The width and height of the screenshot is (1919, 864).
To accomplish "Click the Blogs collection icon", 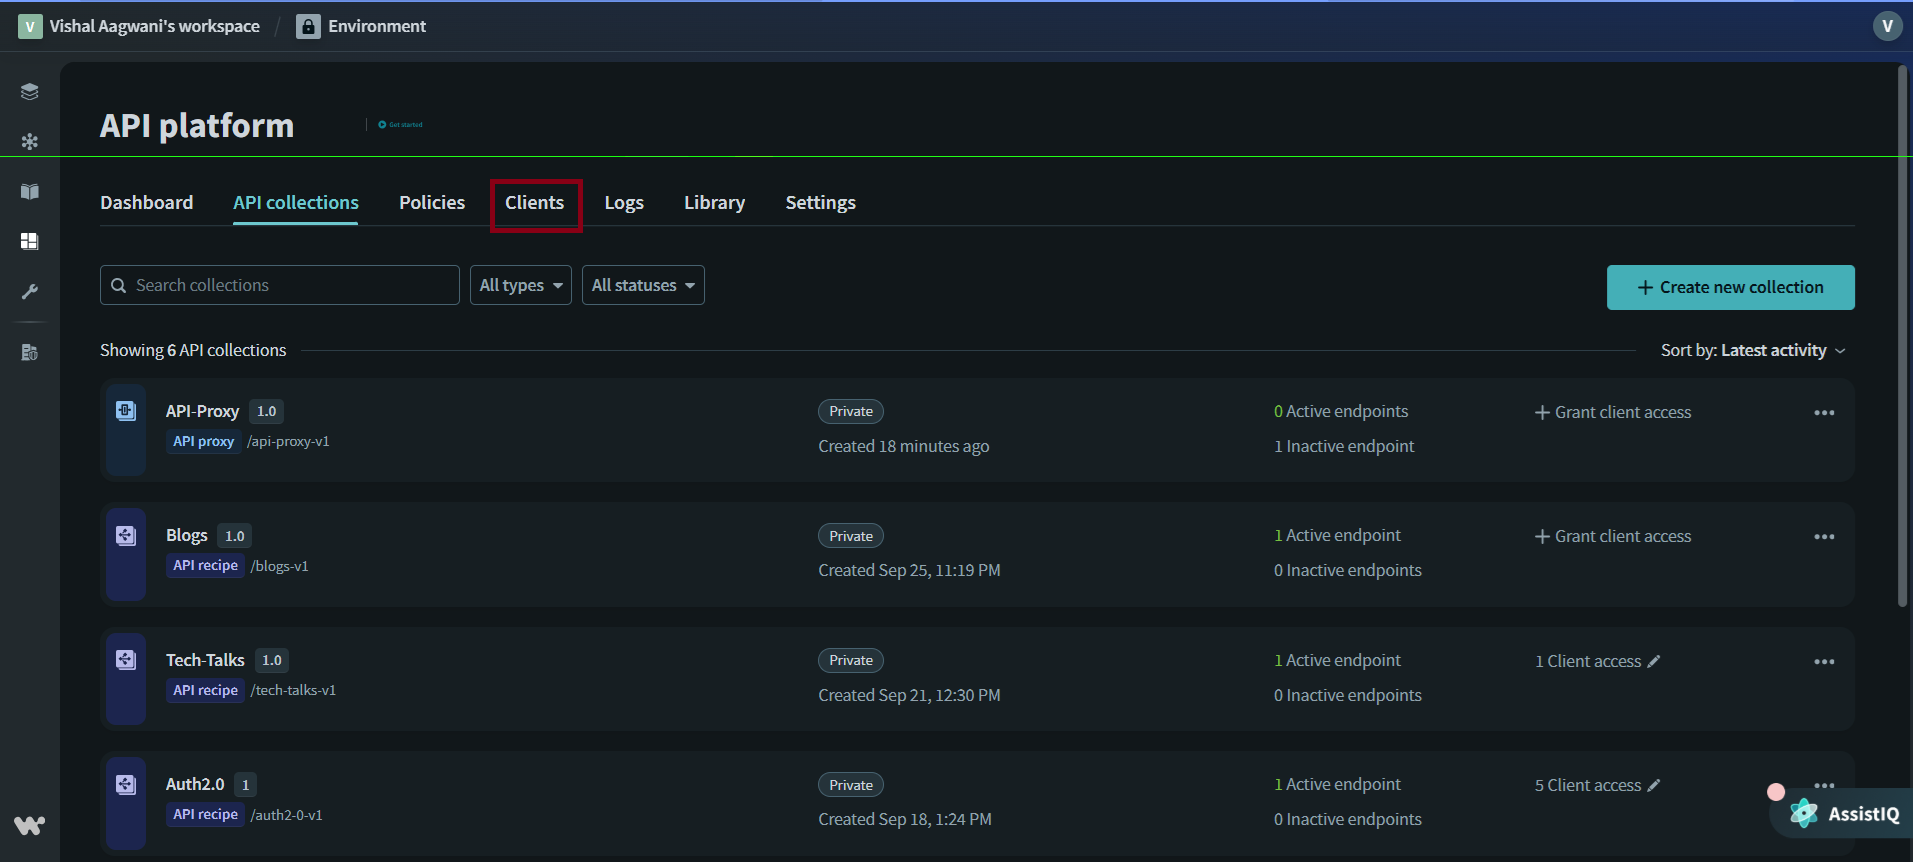I will tap(126, 536).
